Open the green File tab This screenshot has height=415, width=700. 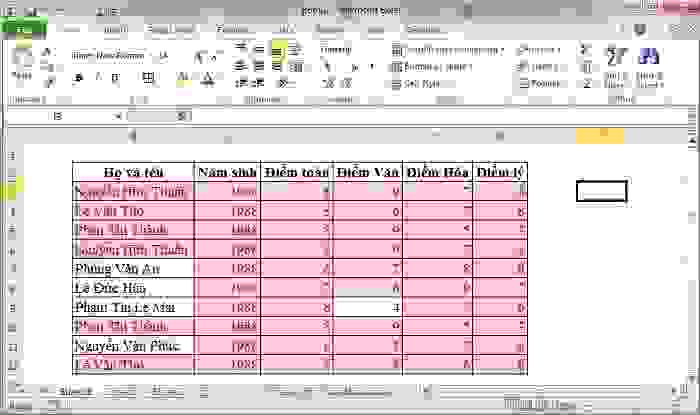click(x=24, y=29)
